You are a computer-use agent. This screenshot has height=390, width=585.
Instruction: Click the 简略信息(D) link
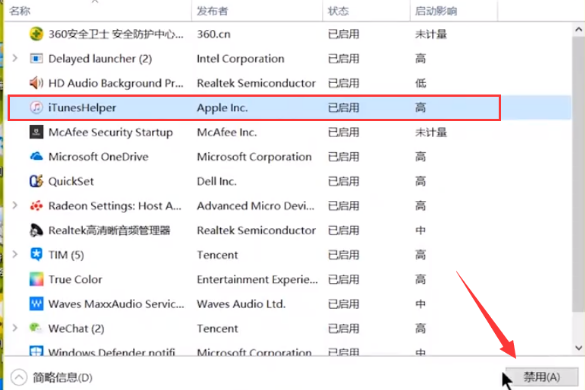[x=62, y=377]
